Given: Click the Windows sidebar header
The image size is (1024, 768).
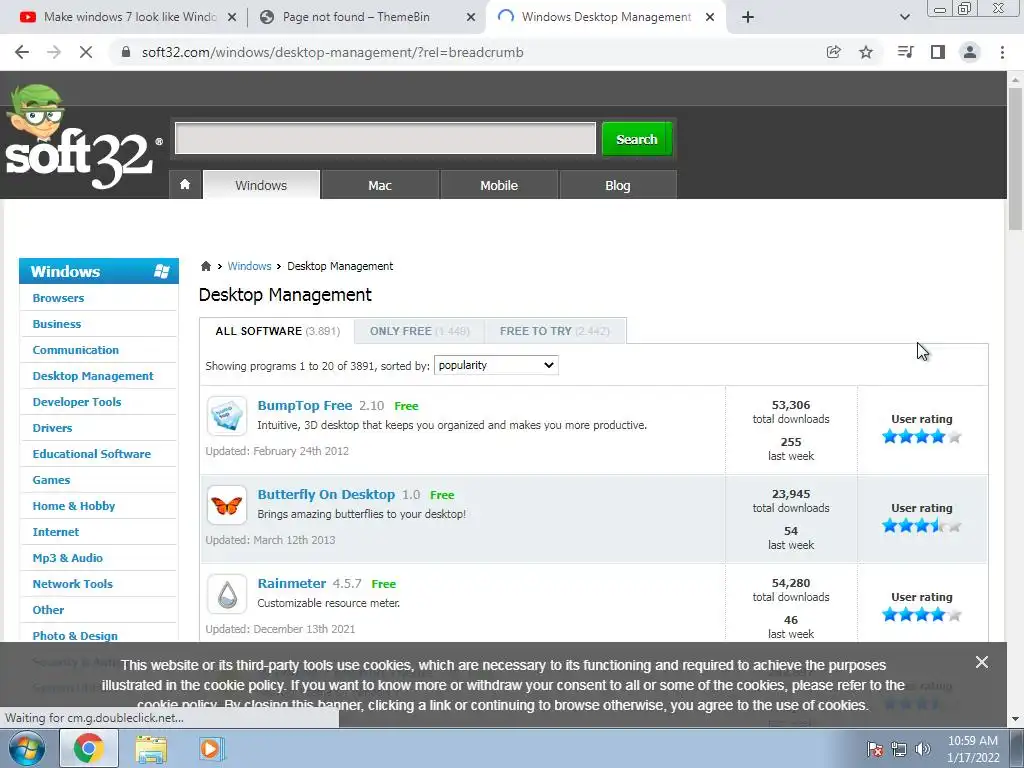Looking at the screenshot, I should click(x=99, y=271).
